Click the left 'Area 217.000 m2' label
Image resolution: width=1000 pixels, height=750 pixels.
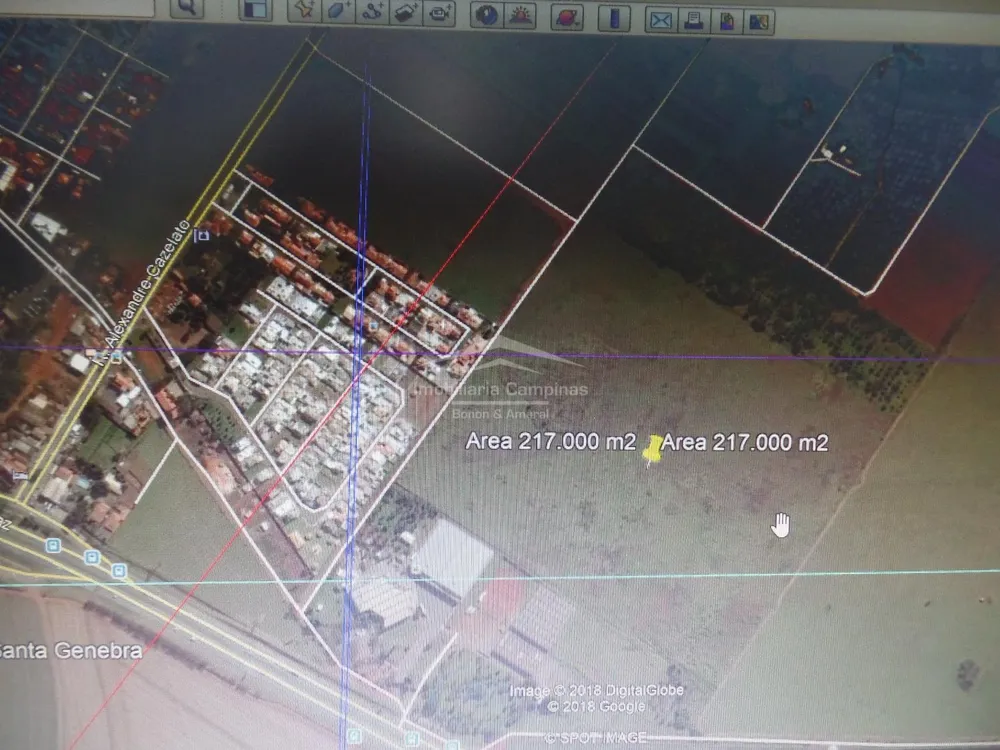pos(551,441)
